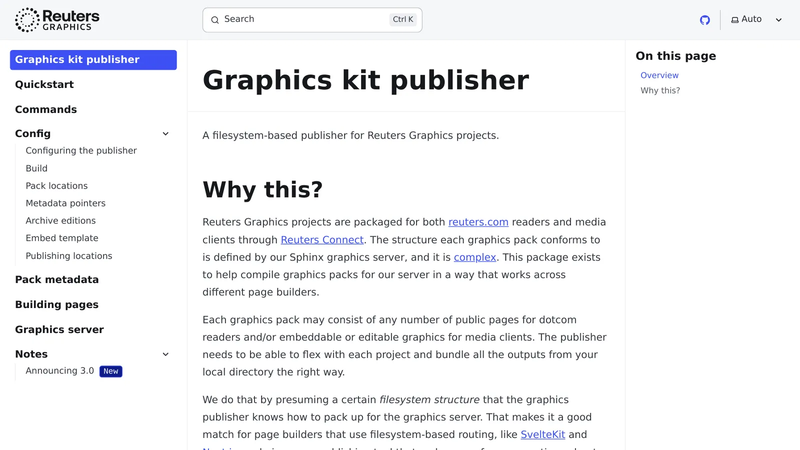The height and width of the screenshot is (450, 800).
Task: Click the Reuters Graphics logo
Action: (x=57, y=20)
